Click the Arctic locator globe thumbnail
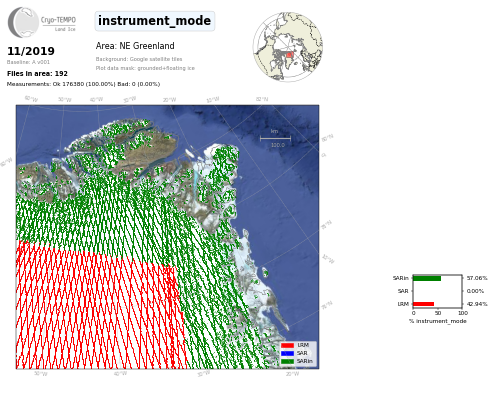Image resolution: width=492 pixels, height=410 pixels. point(288,47)
